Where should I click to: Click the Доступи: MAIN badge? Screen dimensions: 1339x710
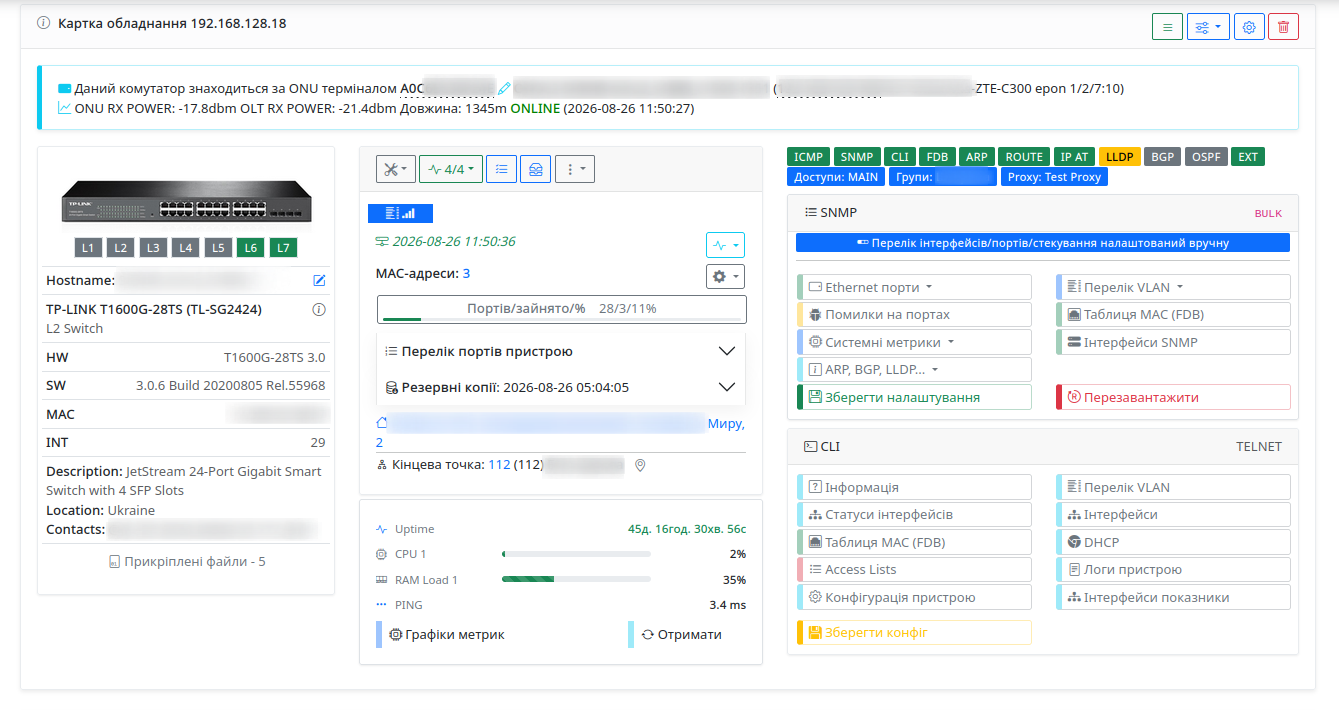(836, 177)
